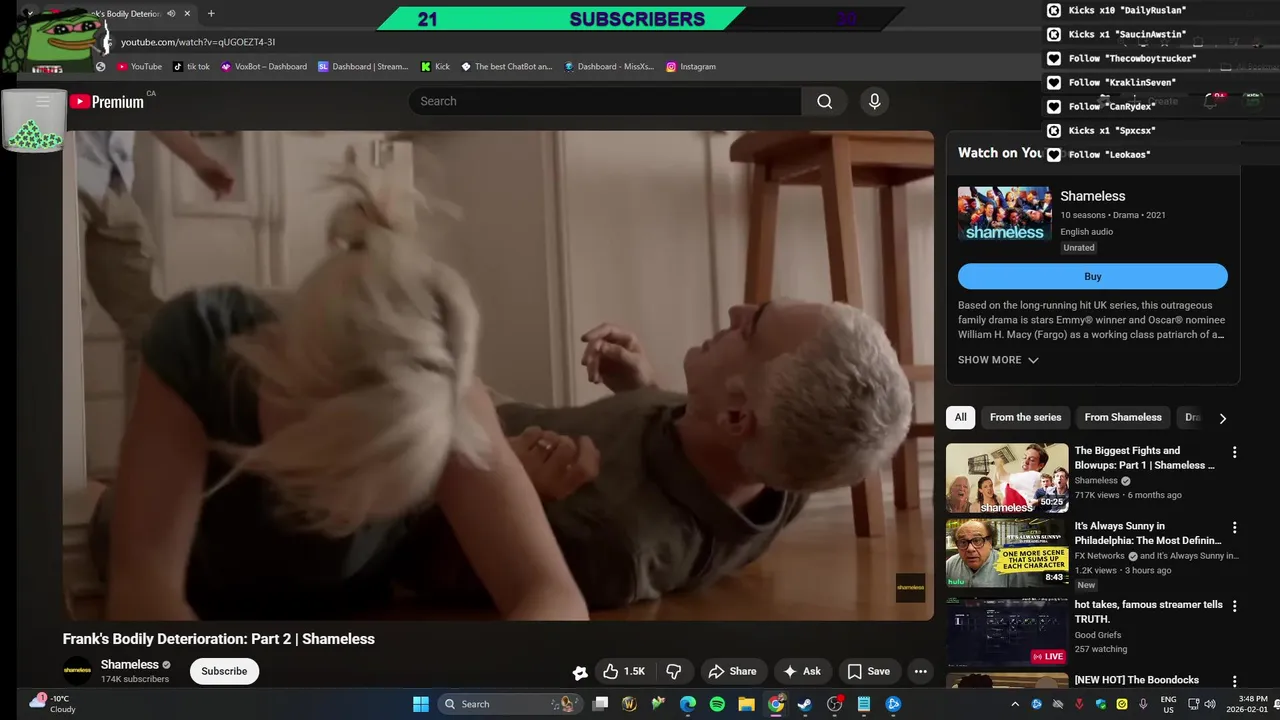Open the Shameless show title in the panel
The image size is (1280, 720).
(1092, 196)
